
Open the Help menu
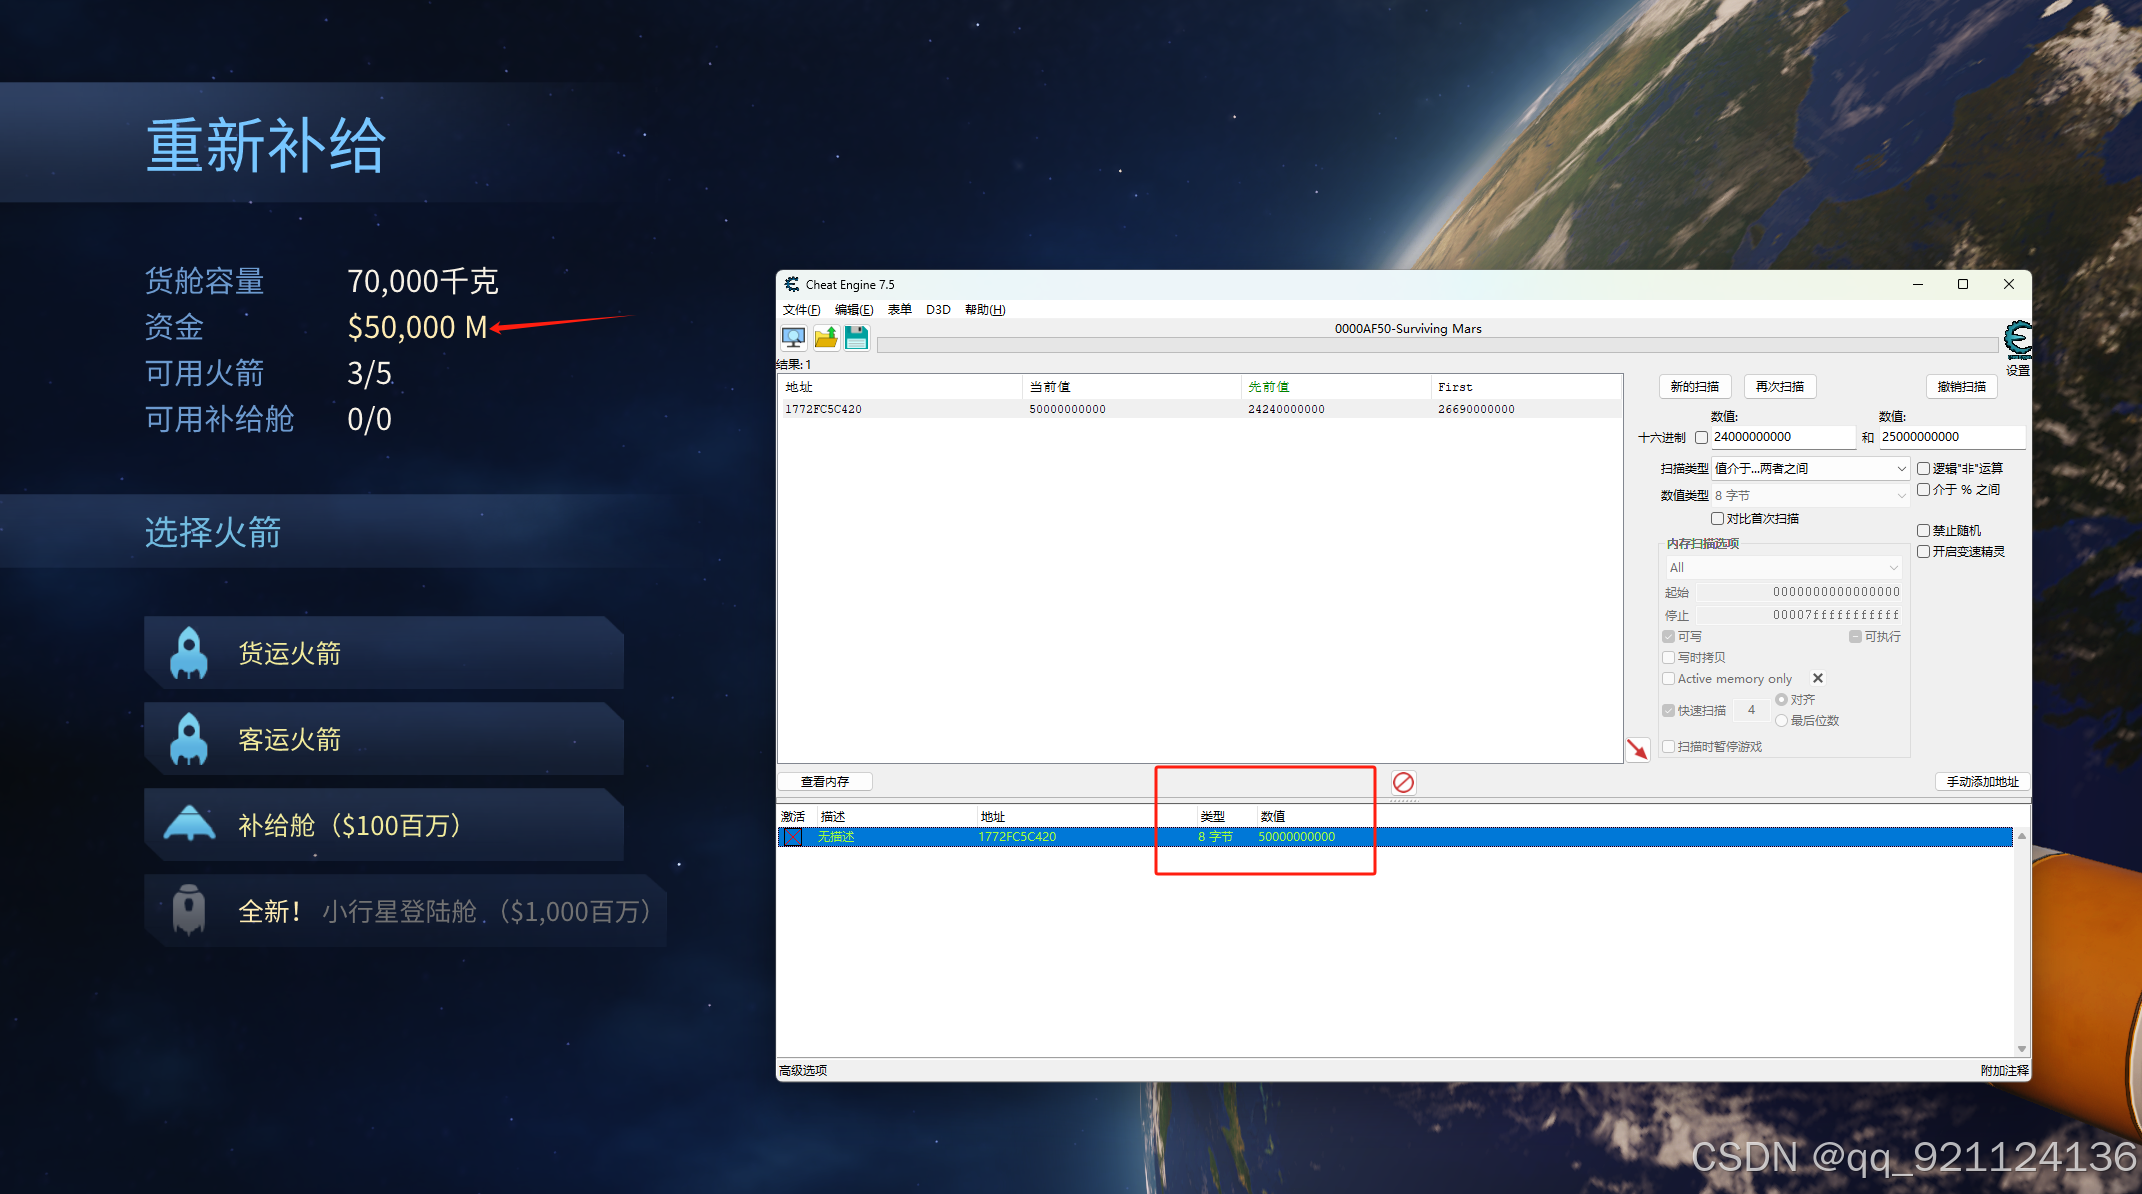(x=984, y=310)
